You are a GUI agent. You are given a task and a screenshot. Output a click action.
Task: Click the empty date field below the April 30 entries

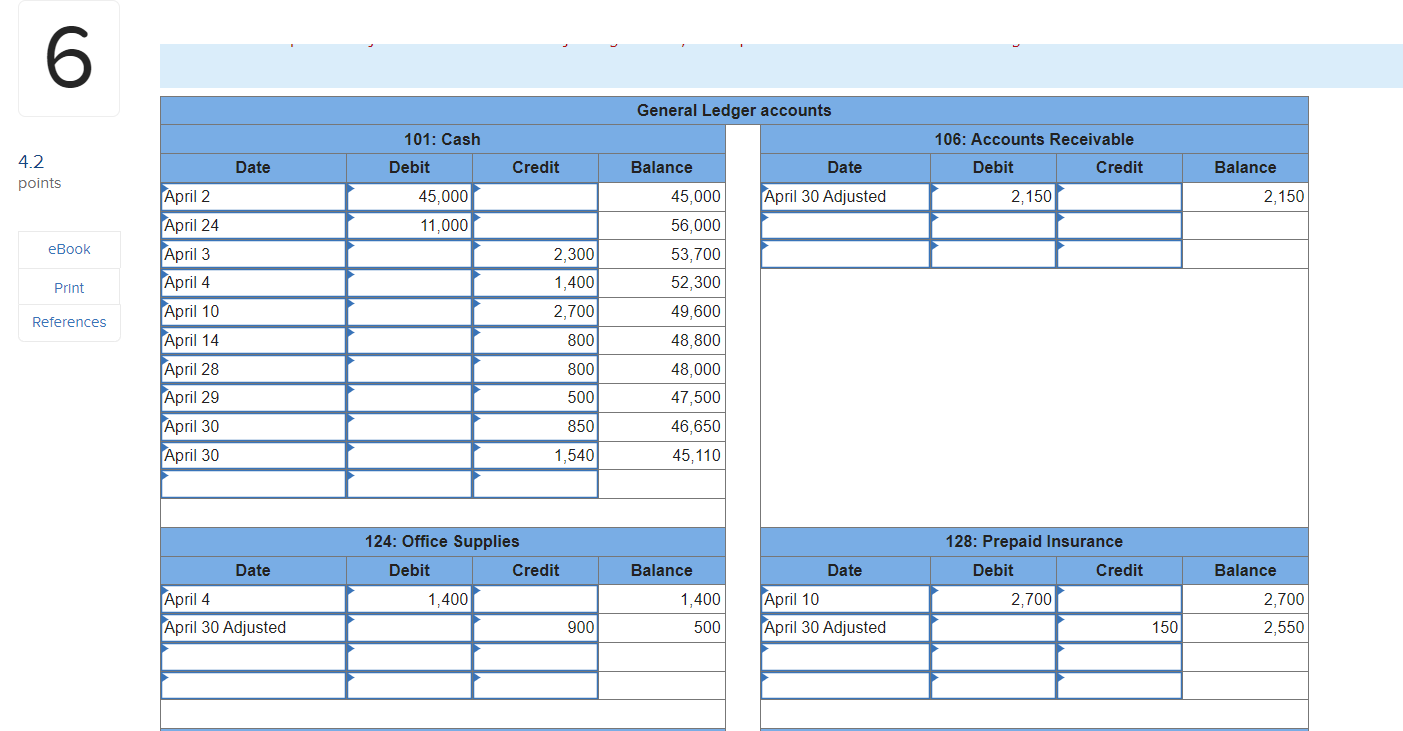click(253, 484)
